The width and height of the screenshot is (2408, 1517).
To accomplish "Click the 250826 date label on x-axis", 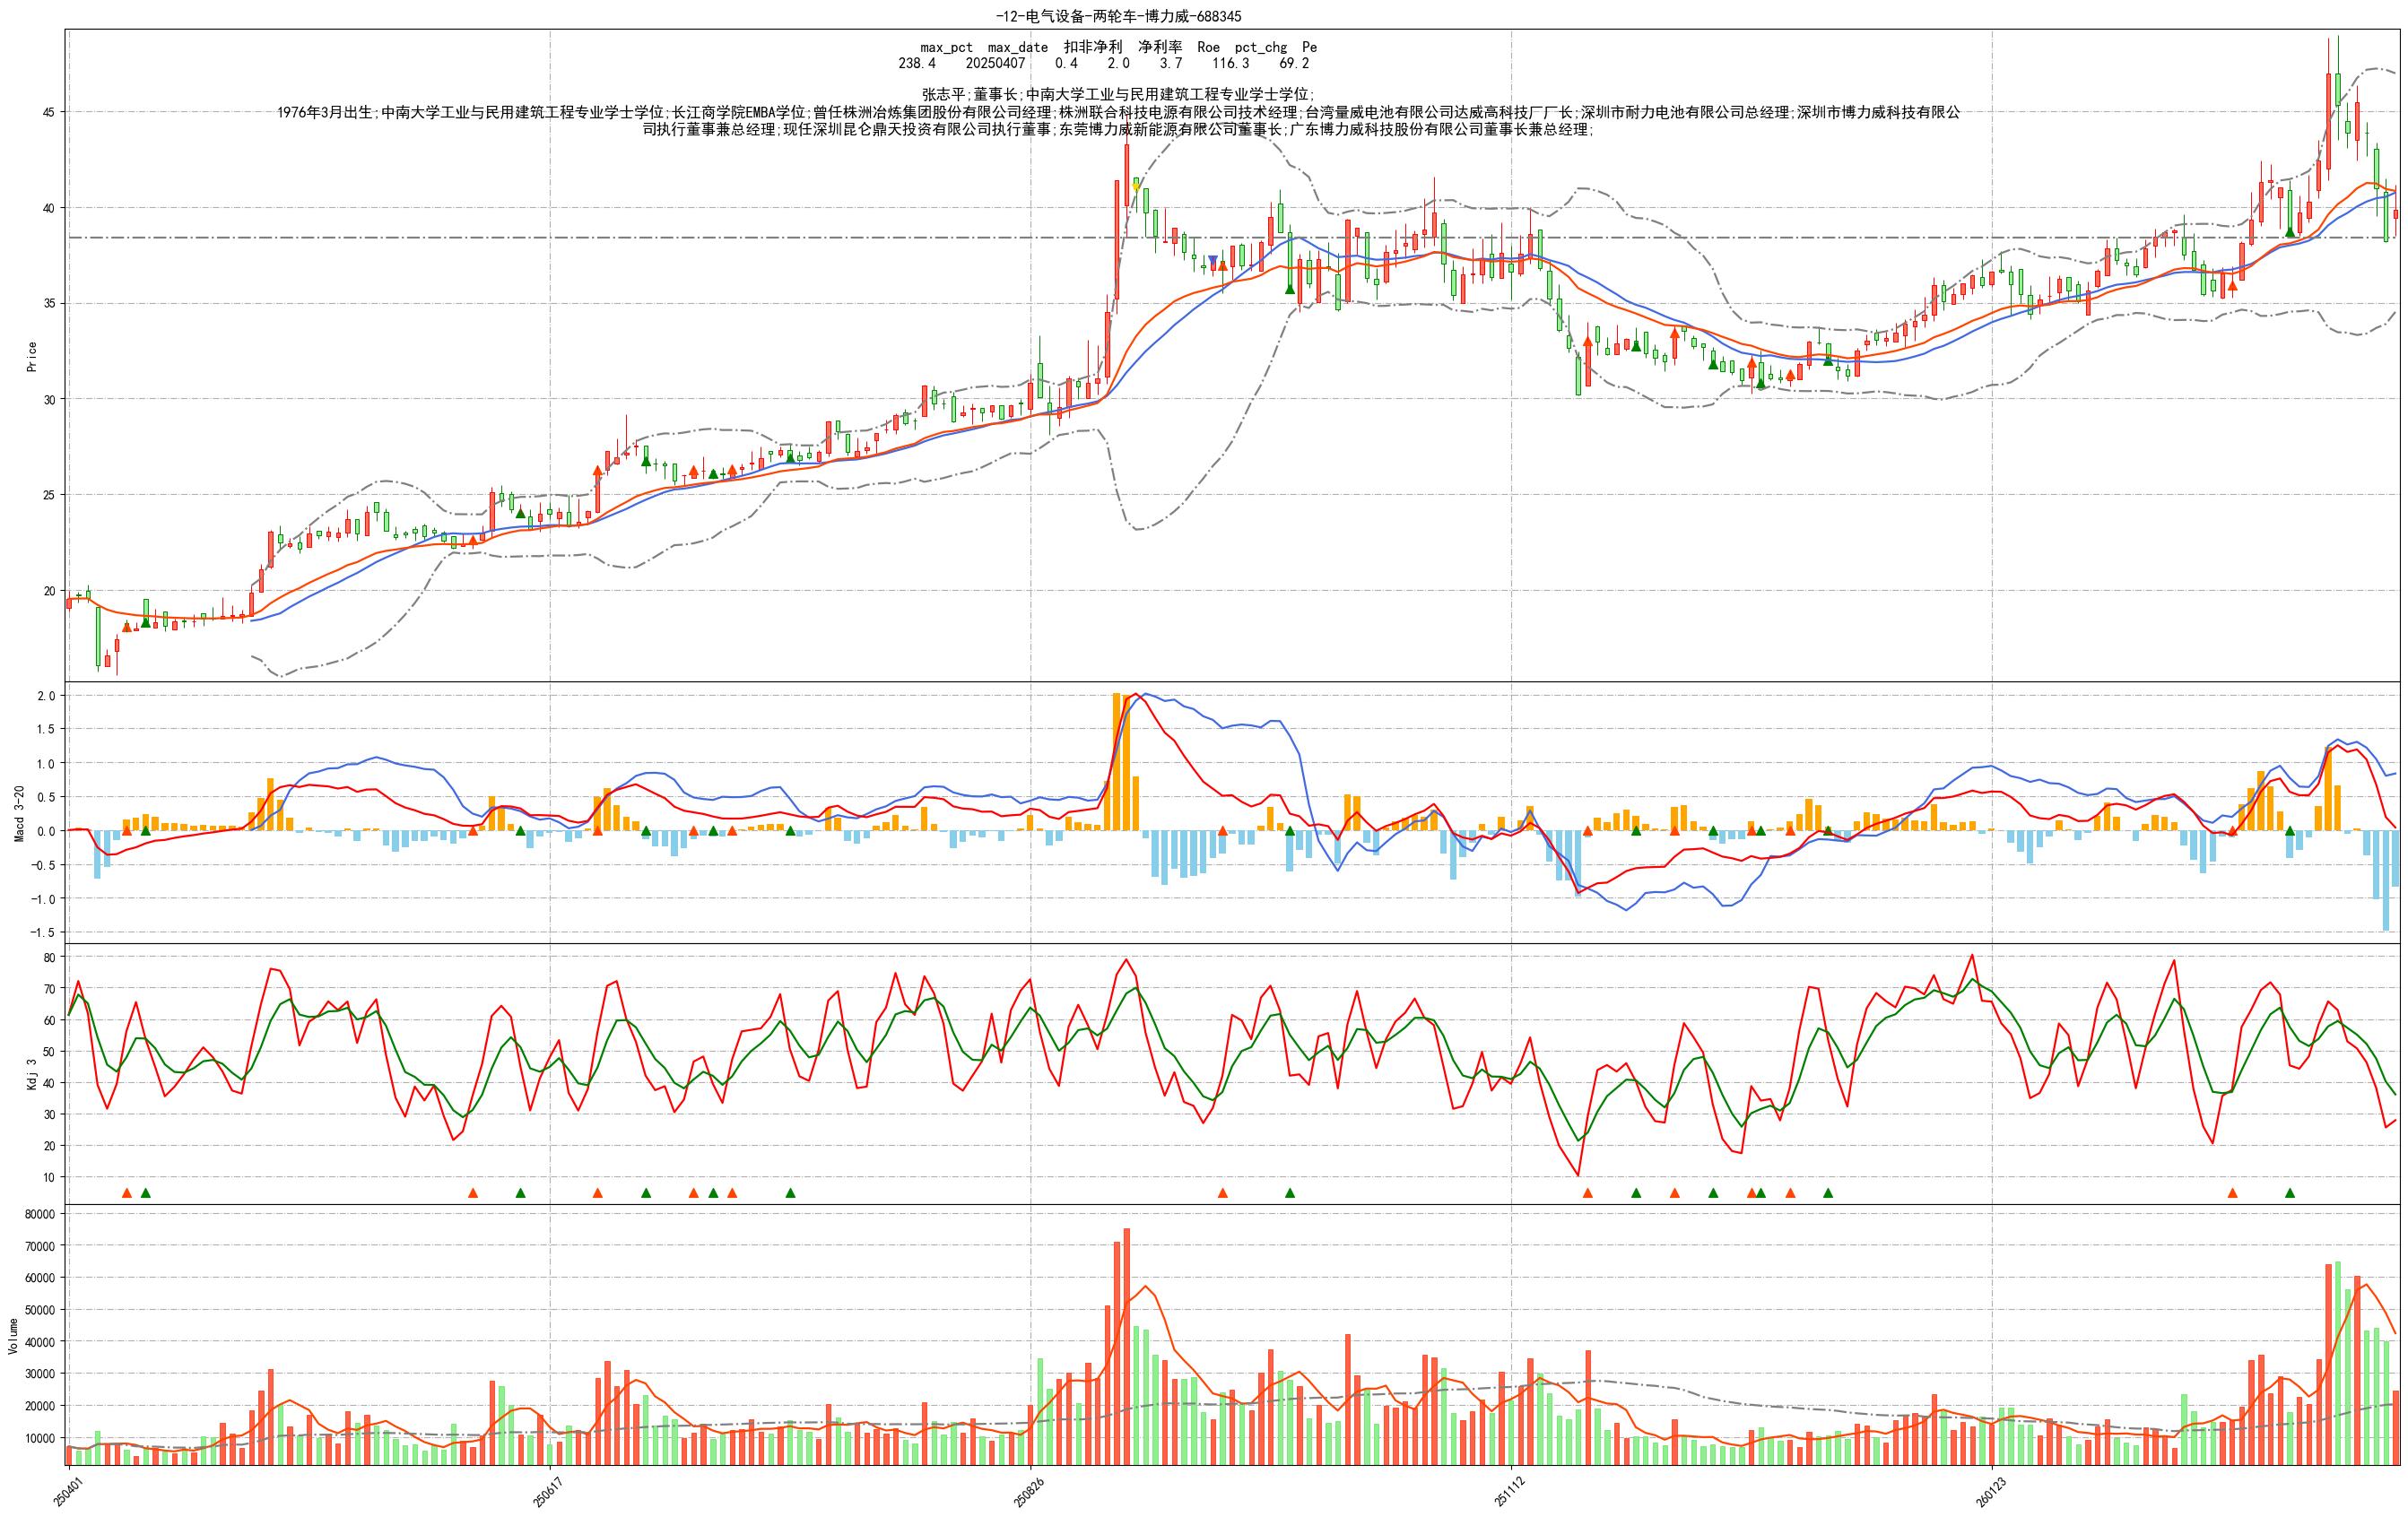I will [1030, 1495].
